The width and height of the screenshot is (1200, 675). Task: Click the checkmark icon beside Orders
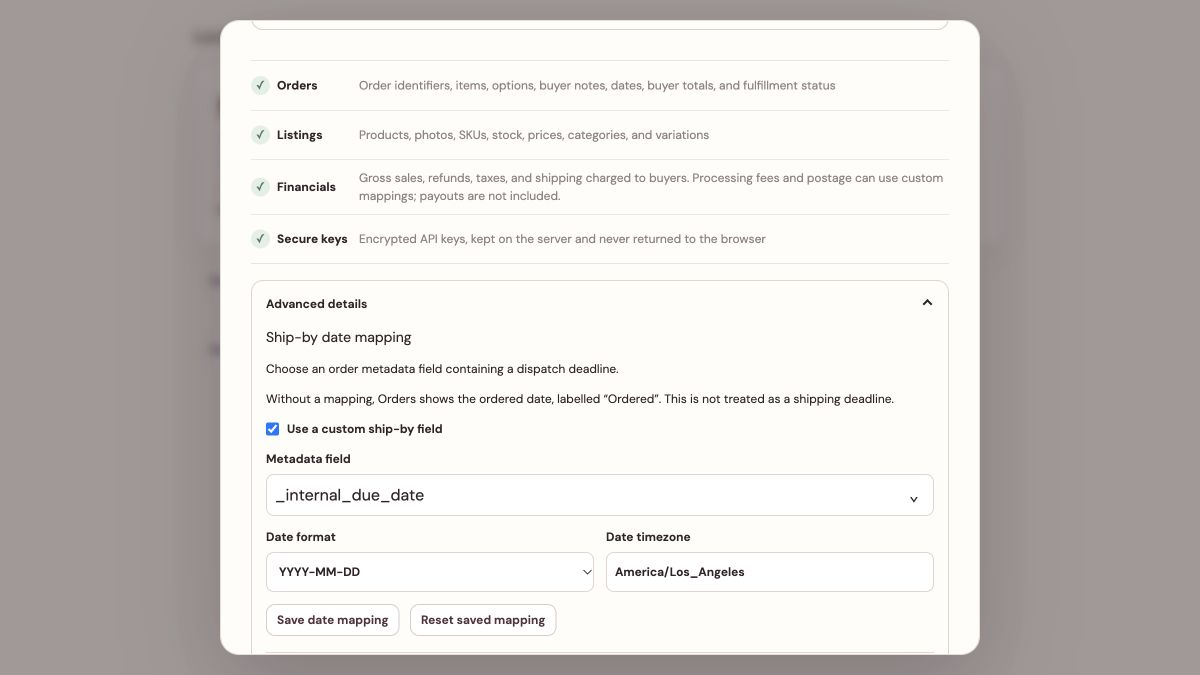coord(260,85)
